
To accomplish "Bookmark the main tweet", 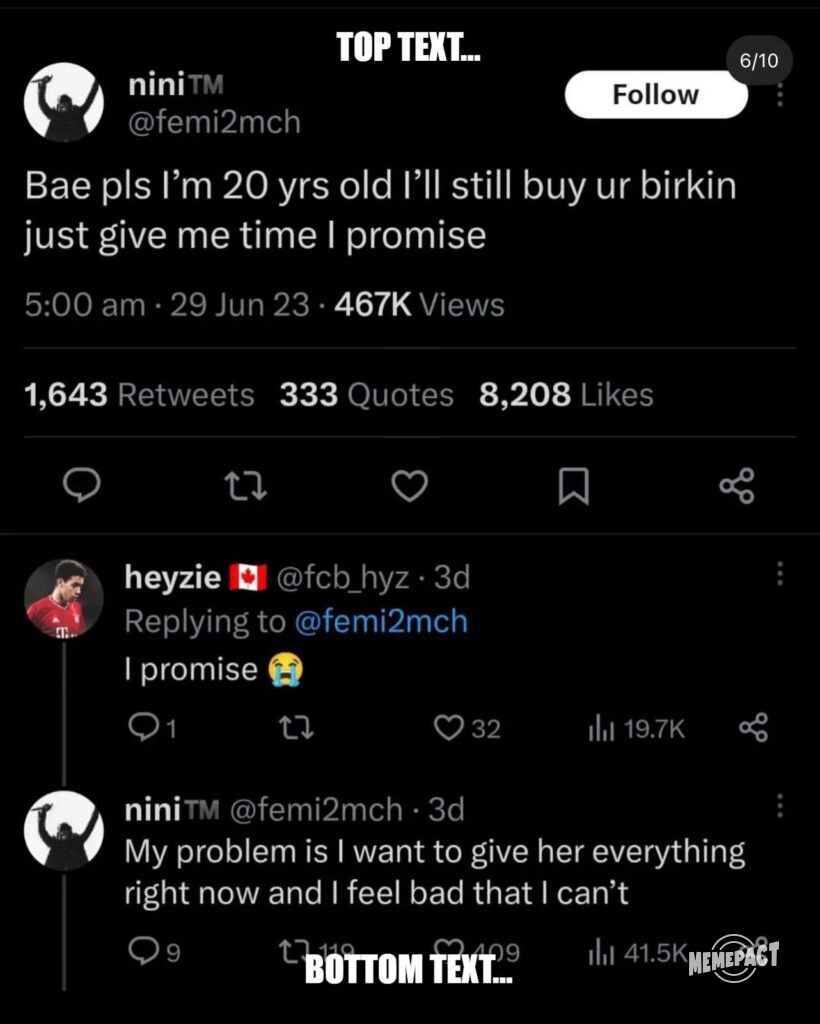I will [573, 487].
